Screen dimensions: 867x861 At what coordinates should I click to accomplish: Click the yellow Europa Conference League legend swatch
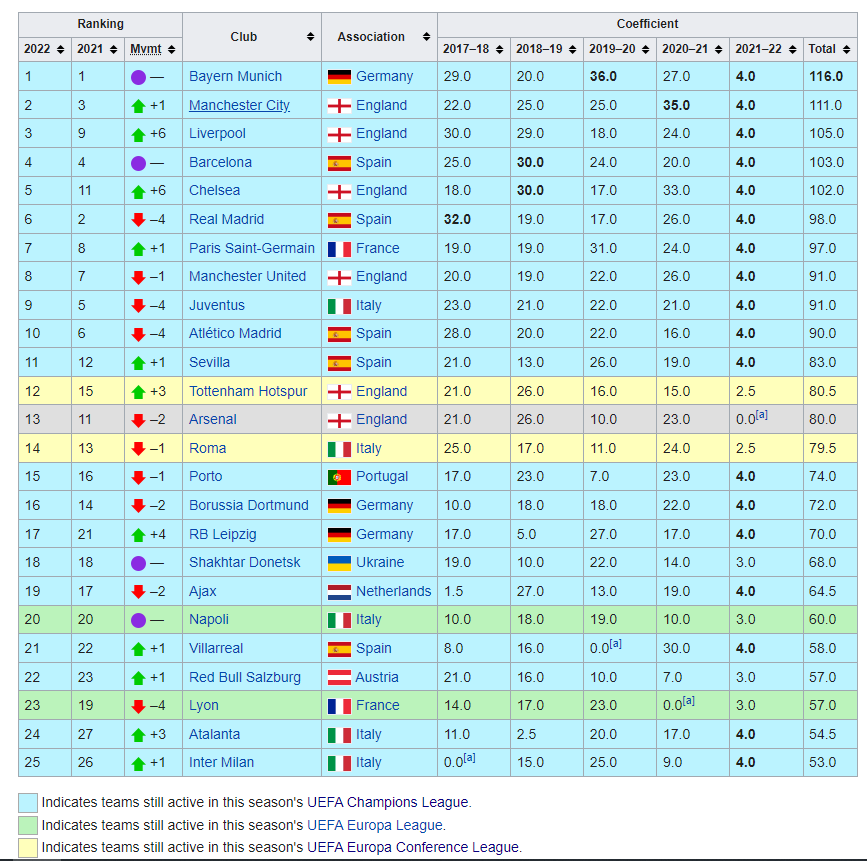(x=28, y=848)
